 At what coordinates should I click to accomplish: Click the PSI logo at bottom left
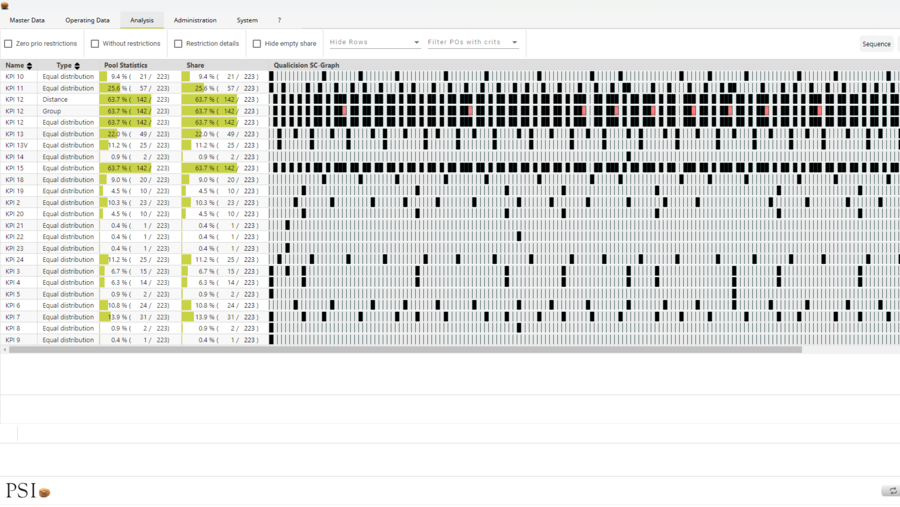pos(27,490)
